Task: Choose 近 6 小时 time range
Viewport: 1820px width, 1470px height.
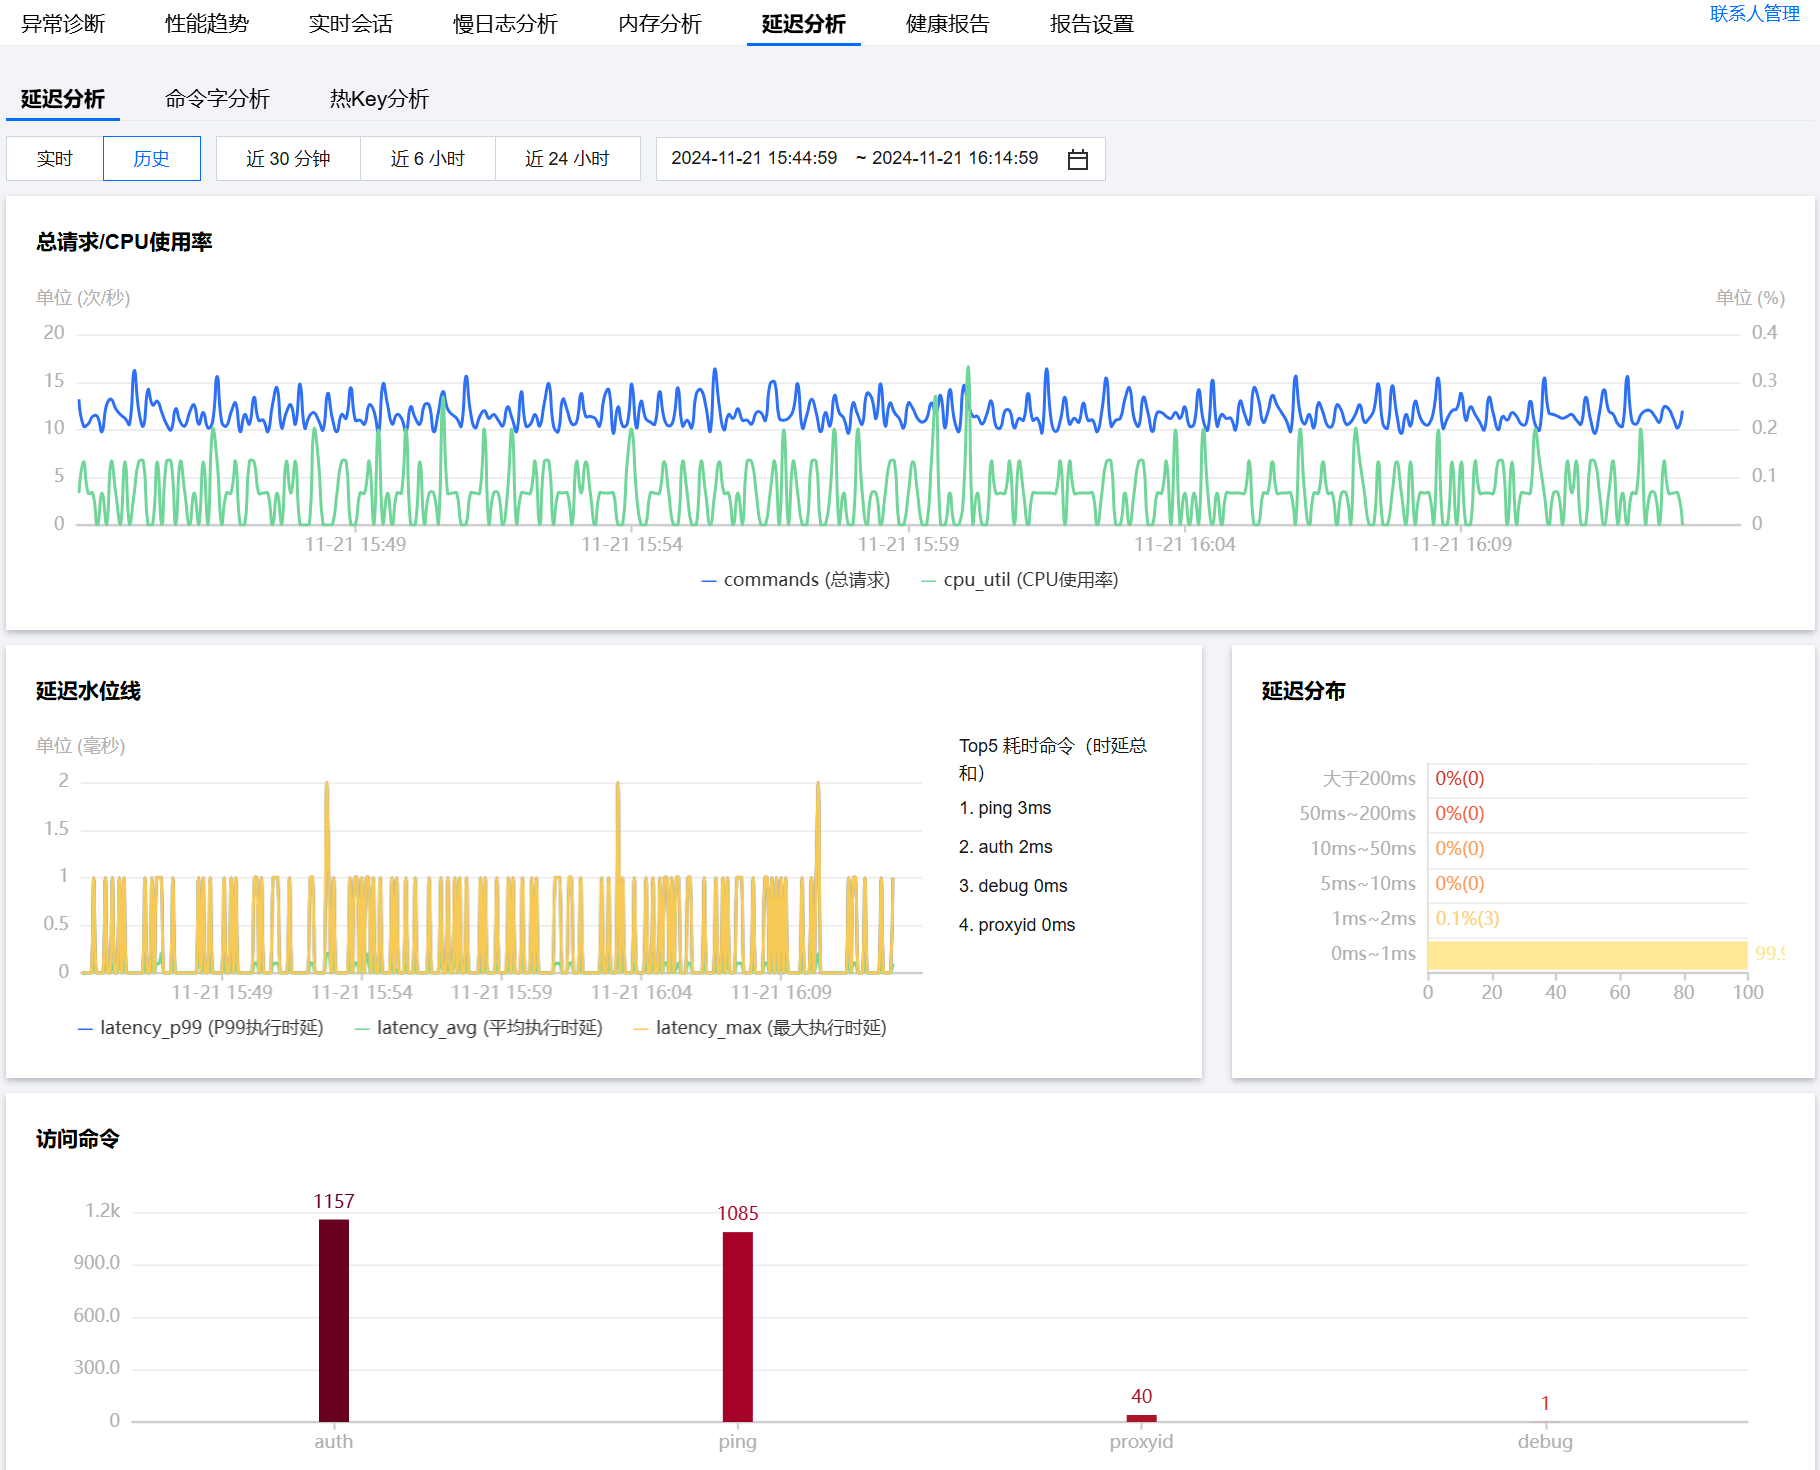Action: pos(427,159)
